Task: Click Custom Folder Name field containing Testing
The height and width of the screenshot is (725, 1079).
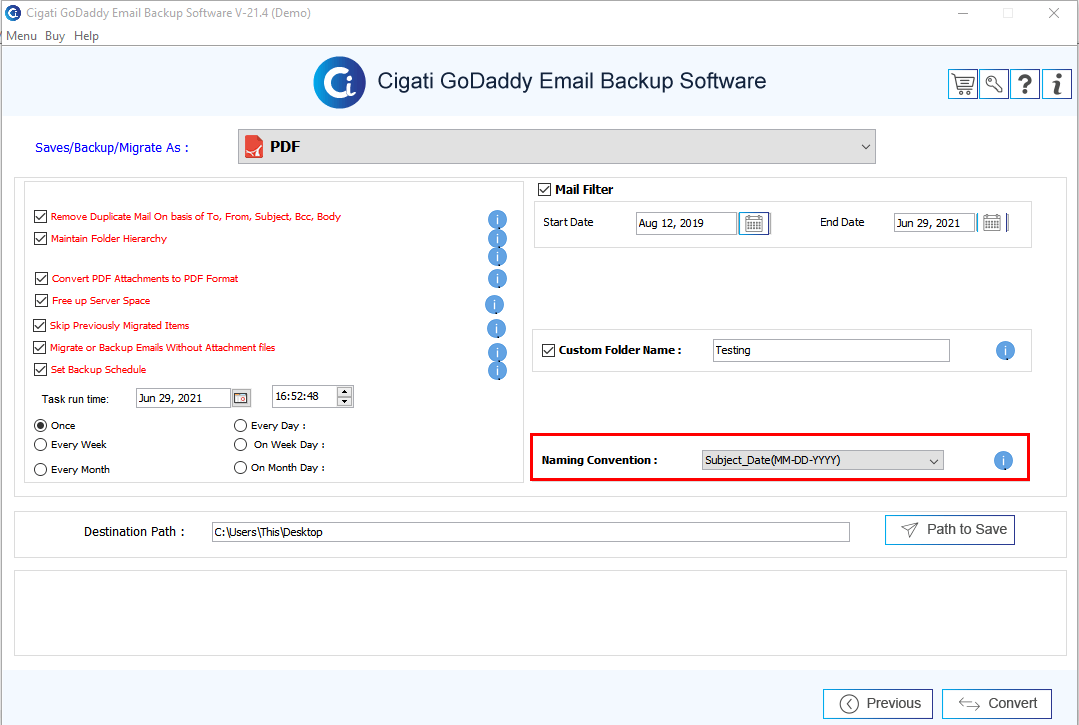Action: coord(831,350)
